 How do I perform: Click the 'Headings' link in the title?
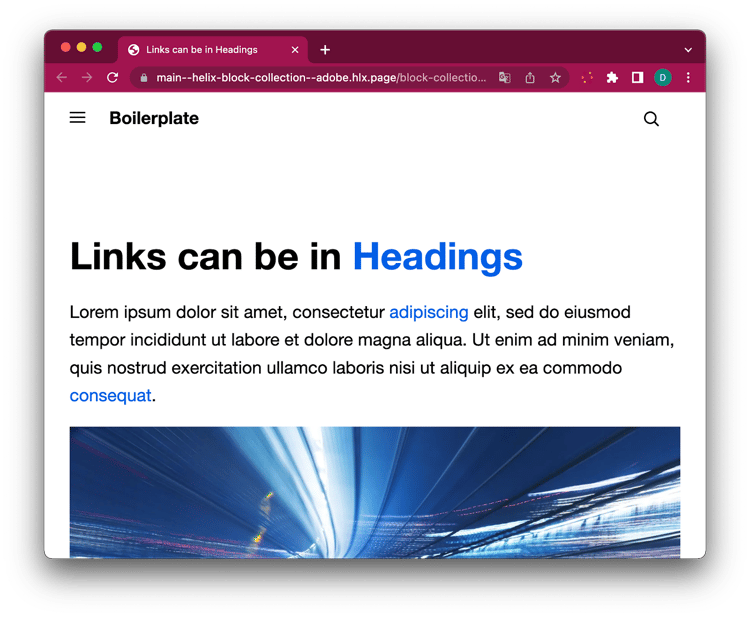point(437,257)
